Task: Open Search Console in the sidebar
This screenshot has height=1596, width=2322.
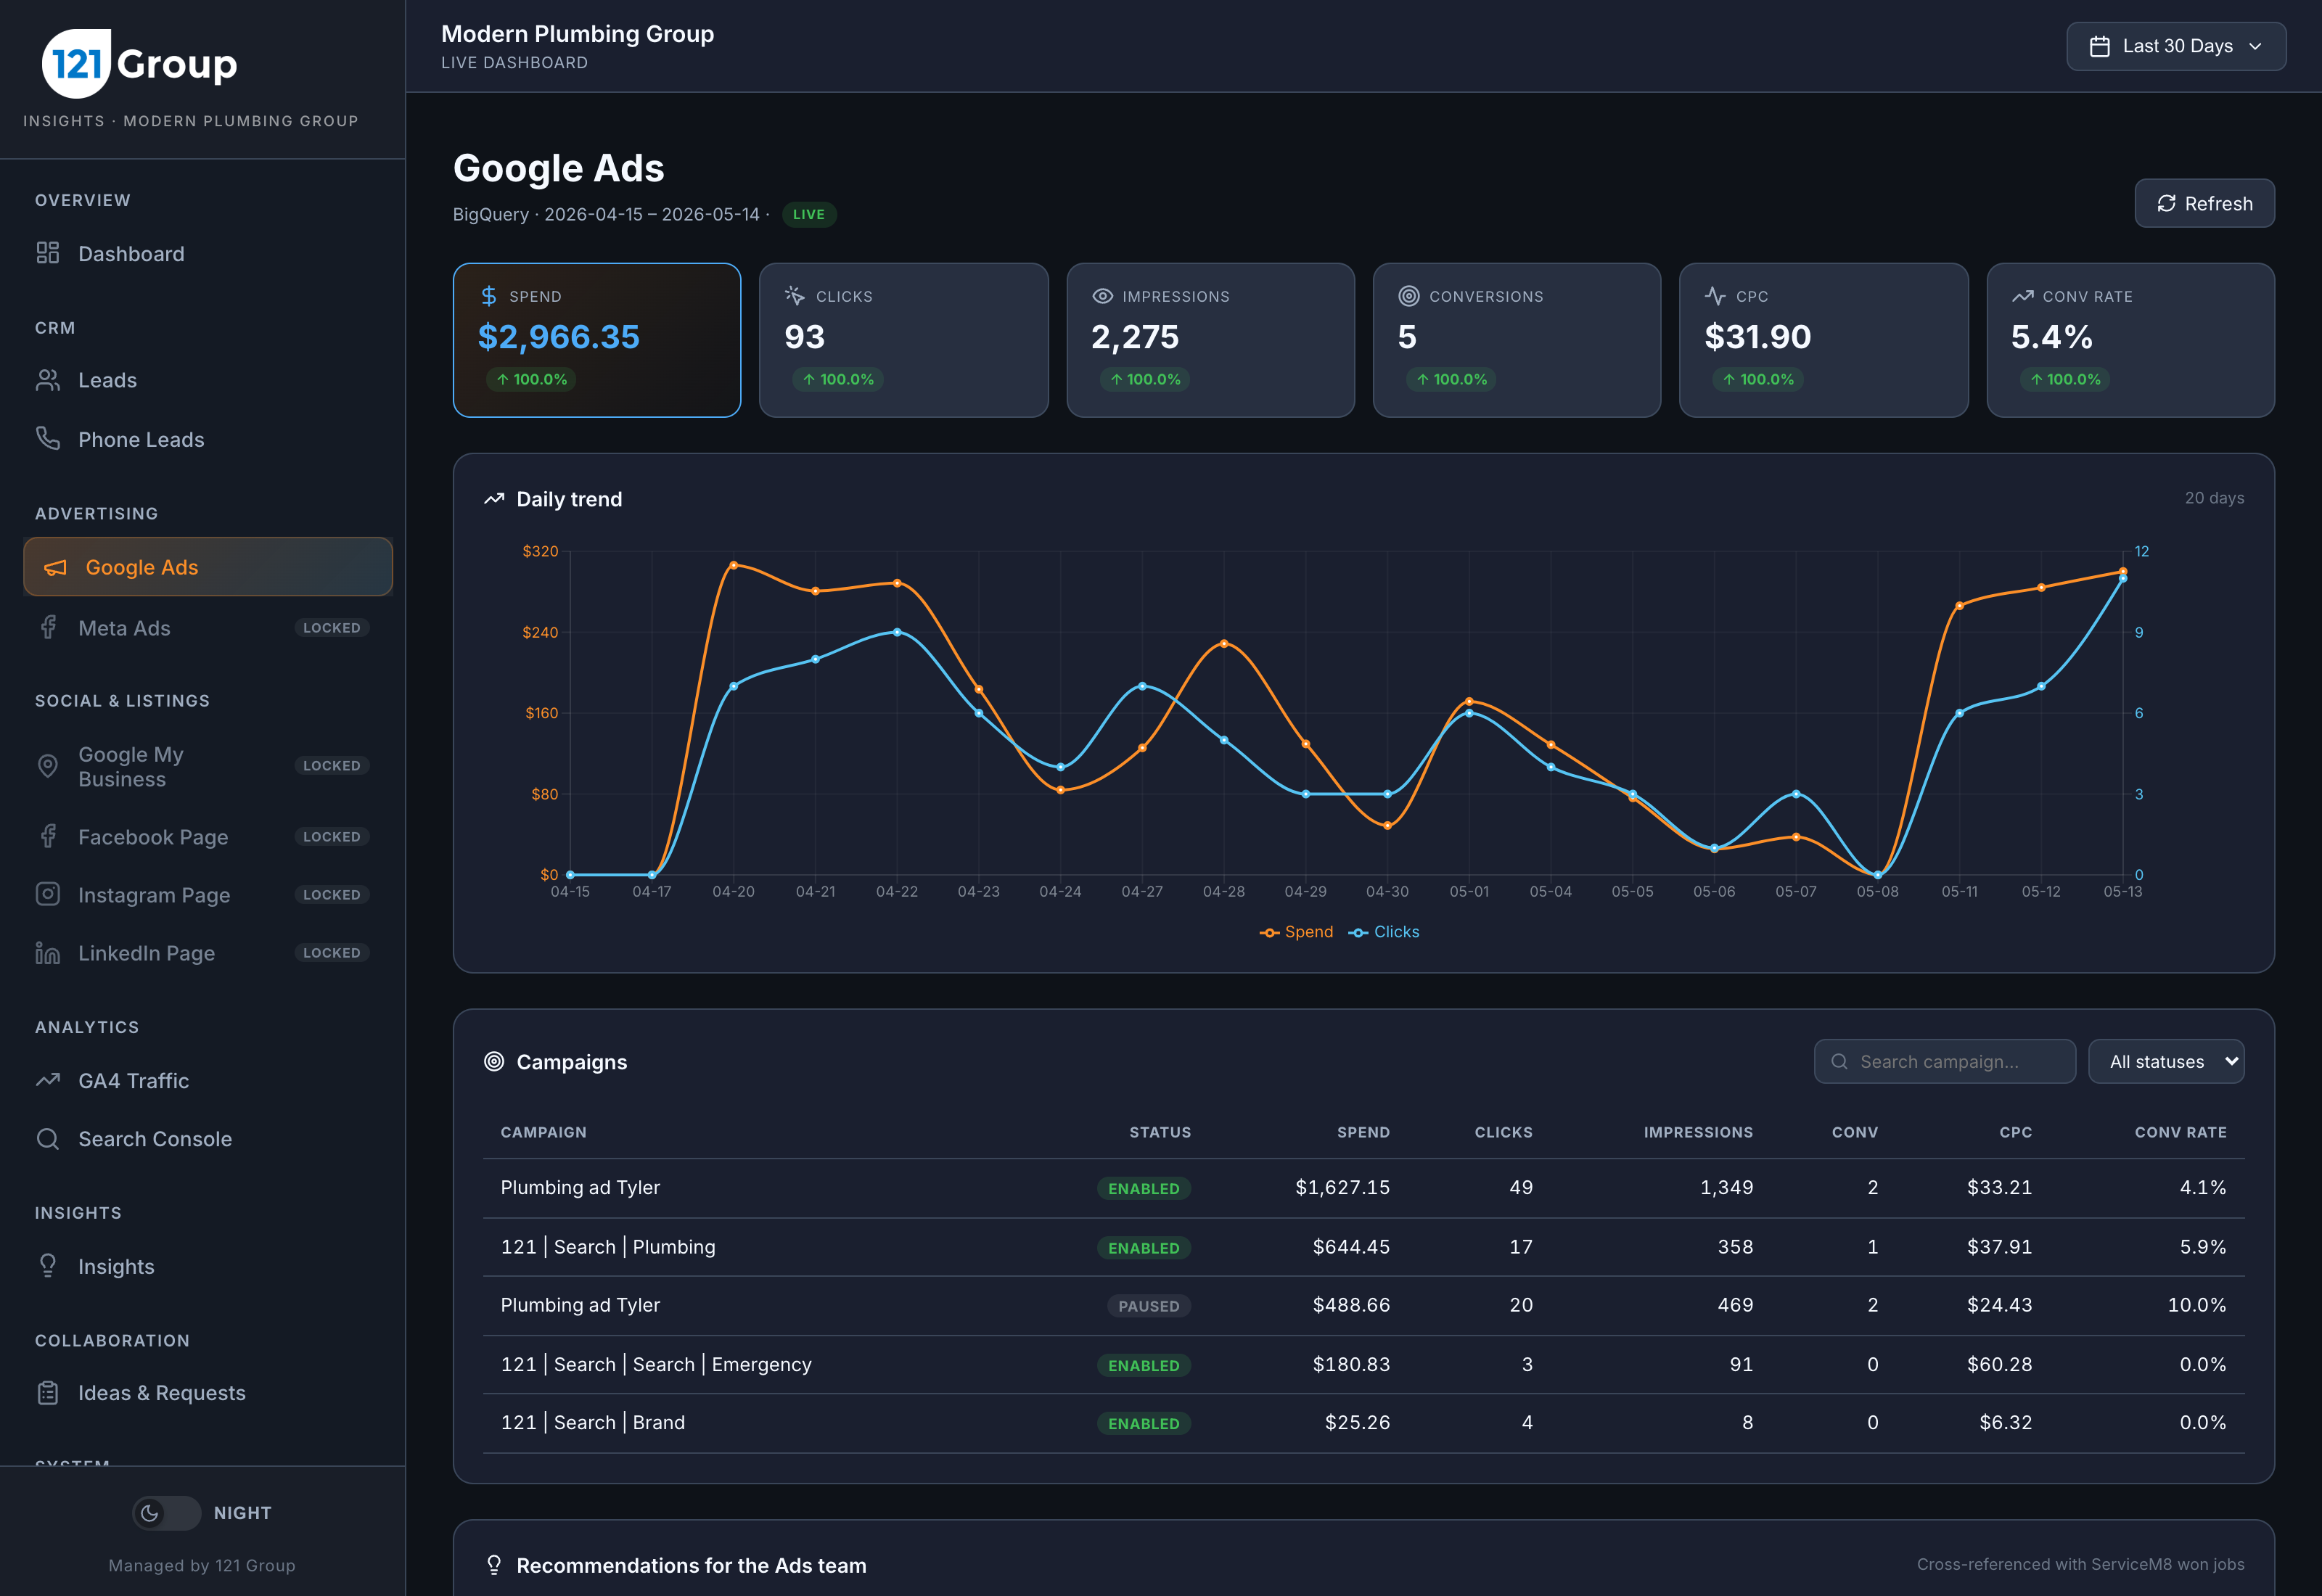Action: click(x=208, y=1138)
